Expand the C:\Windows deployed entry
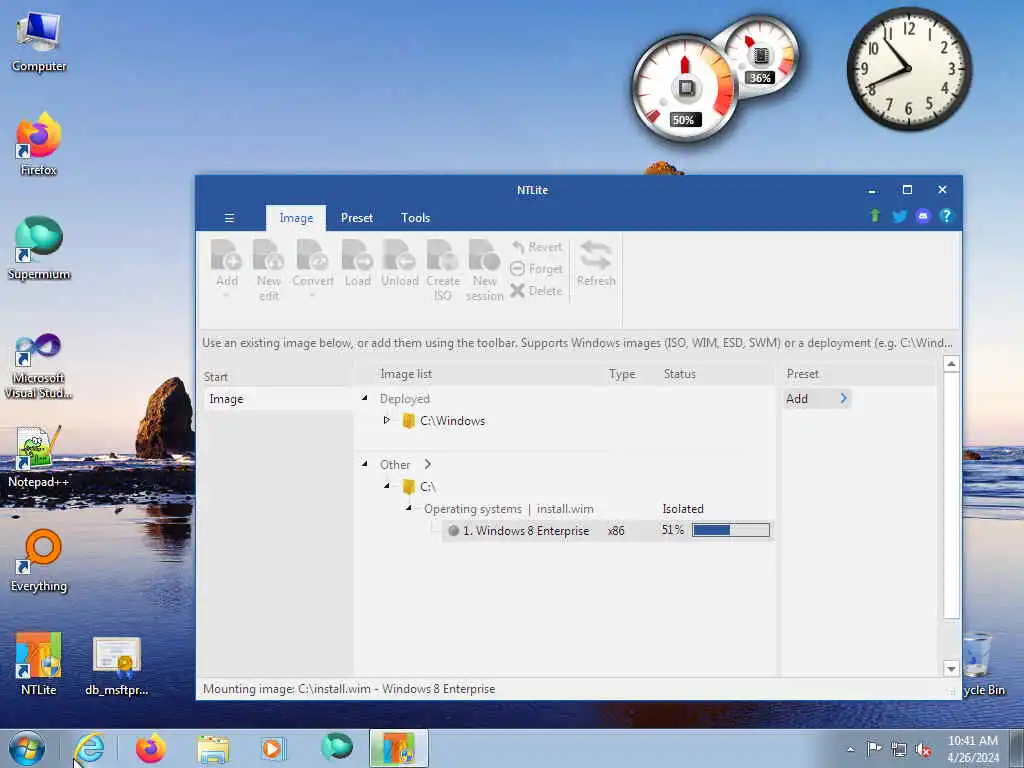This screenshot has width=1024, height=768. point(387,420)
